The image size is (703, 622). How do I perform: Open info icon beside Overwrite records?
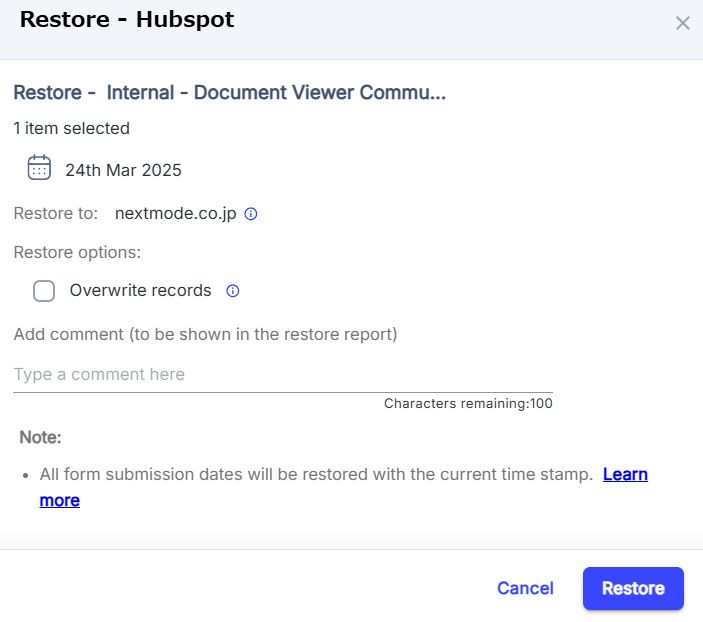[233, 291]
